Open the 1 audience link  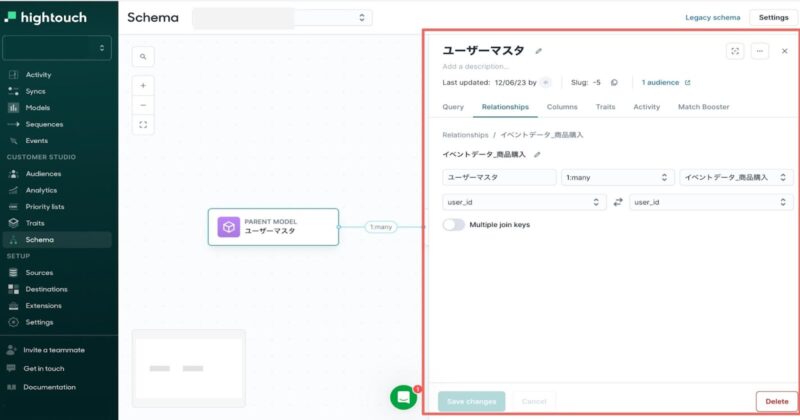click(x=665, y=82)
